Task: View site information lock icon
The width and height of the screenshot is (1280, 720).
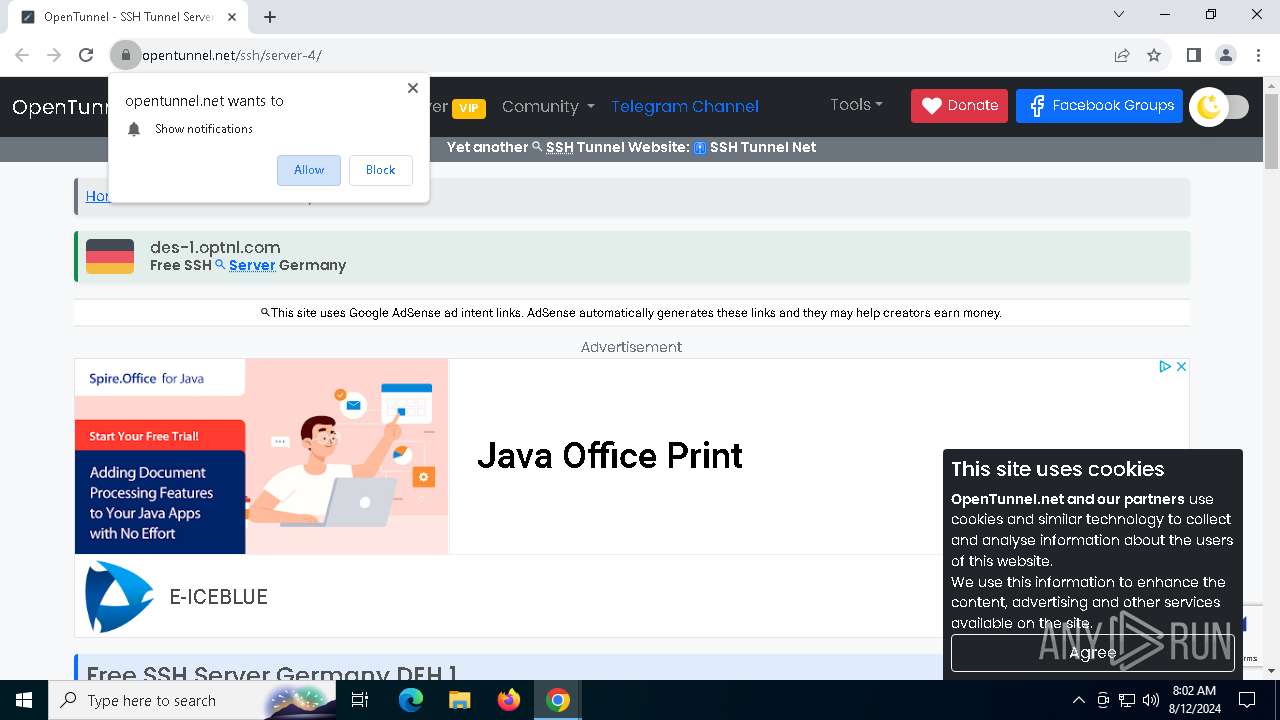Action: click(x=126, y=55)
